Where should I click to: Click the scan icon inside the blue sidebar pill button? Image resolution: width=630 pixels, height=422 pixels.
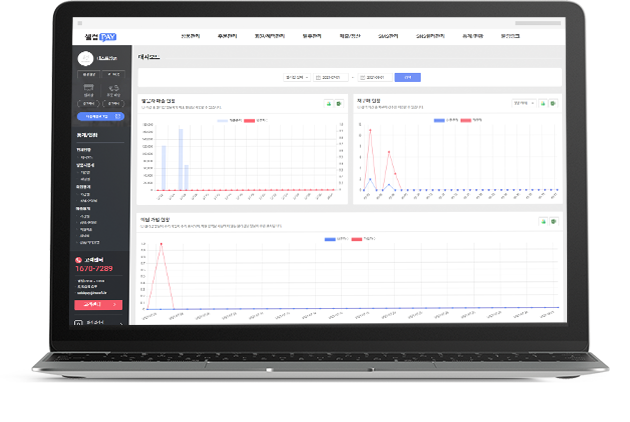coord(118,116)
